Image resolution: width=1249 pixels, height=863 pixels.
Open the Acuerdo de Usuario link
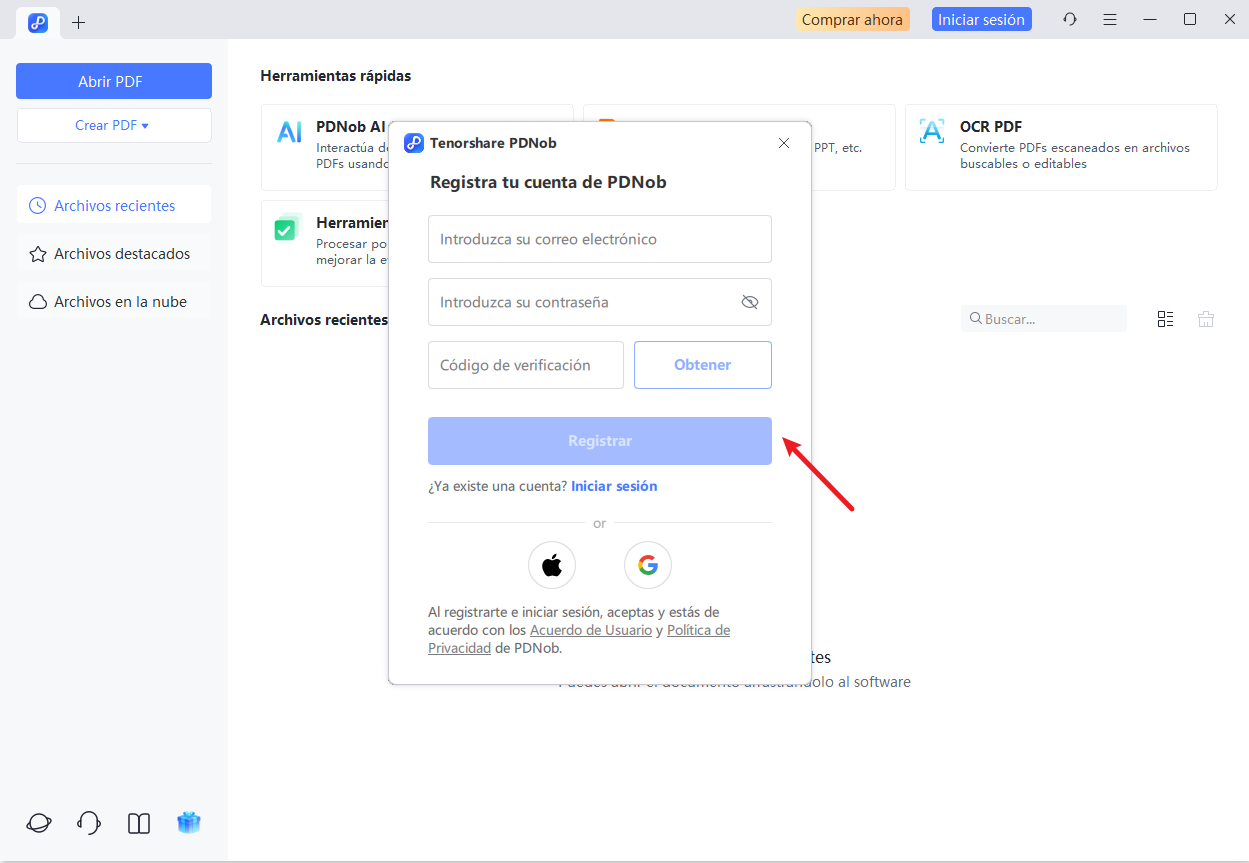click(591, 630)
